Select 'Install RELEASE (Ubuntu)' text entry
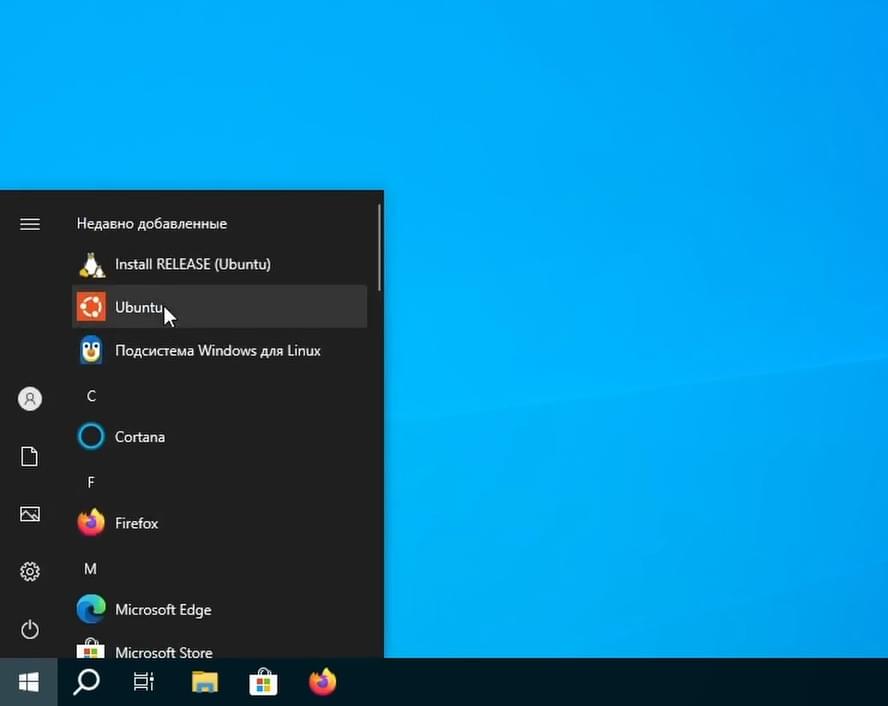This screenshot has width=888, height=706. point(193,264)
